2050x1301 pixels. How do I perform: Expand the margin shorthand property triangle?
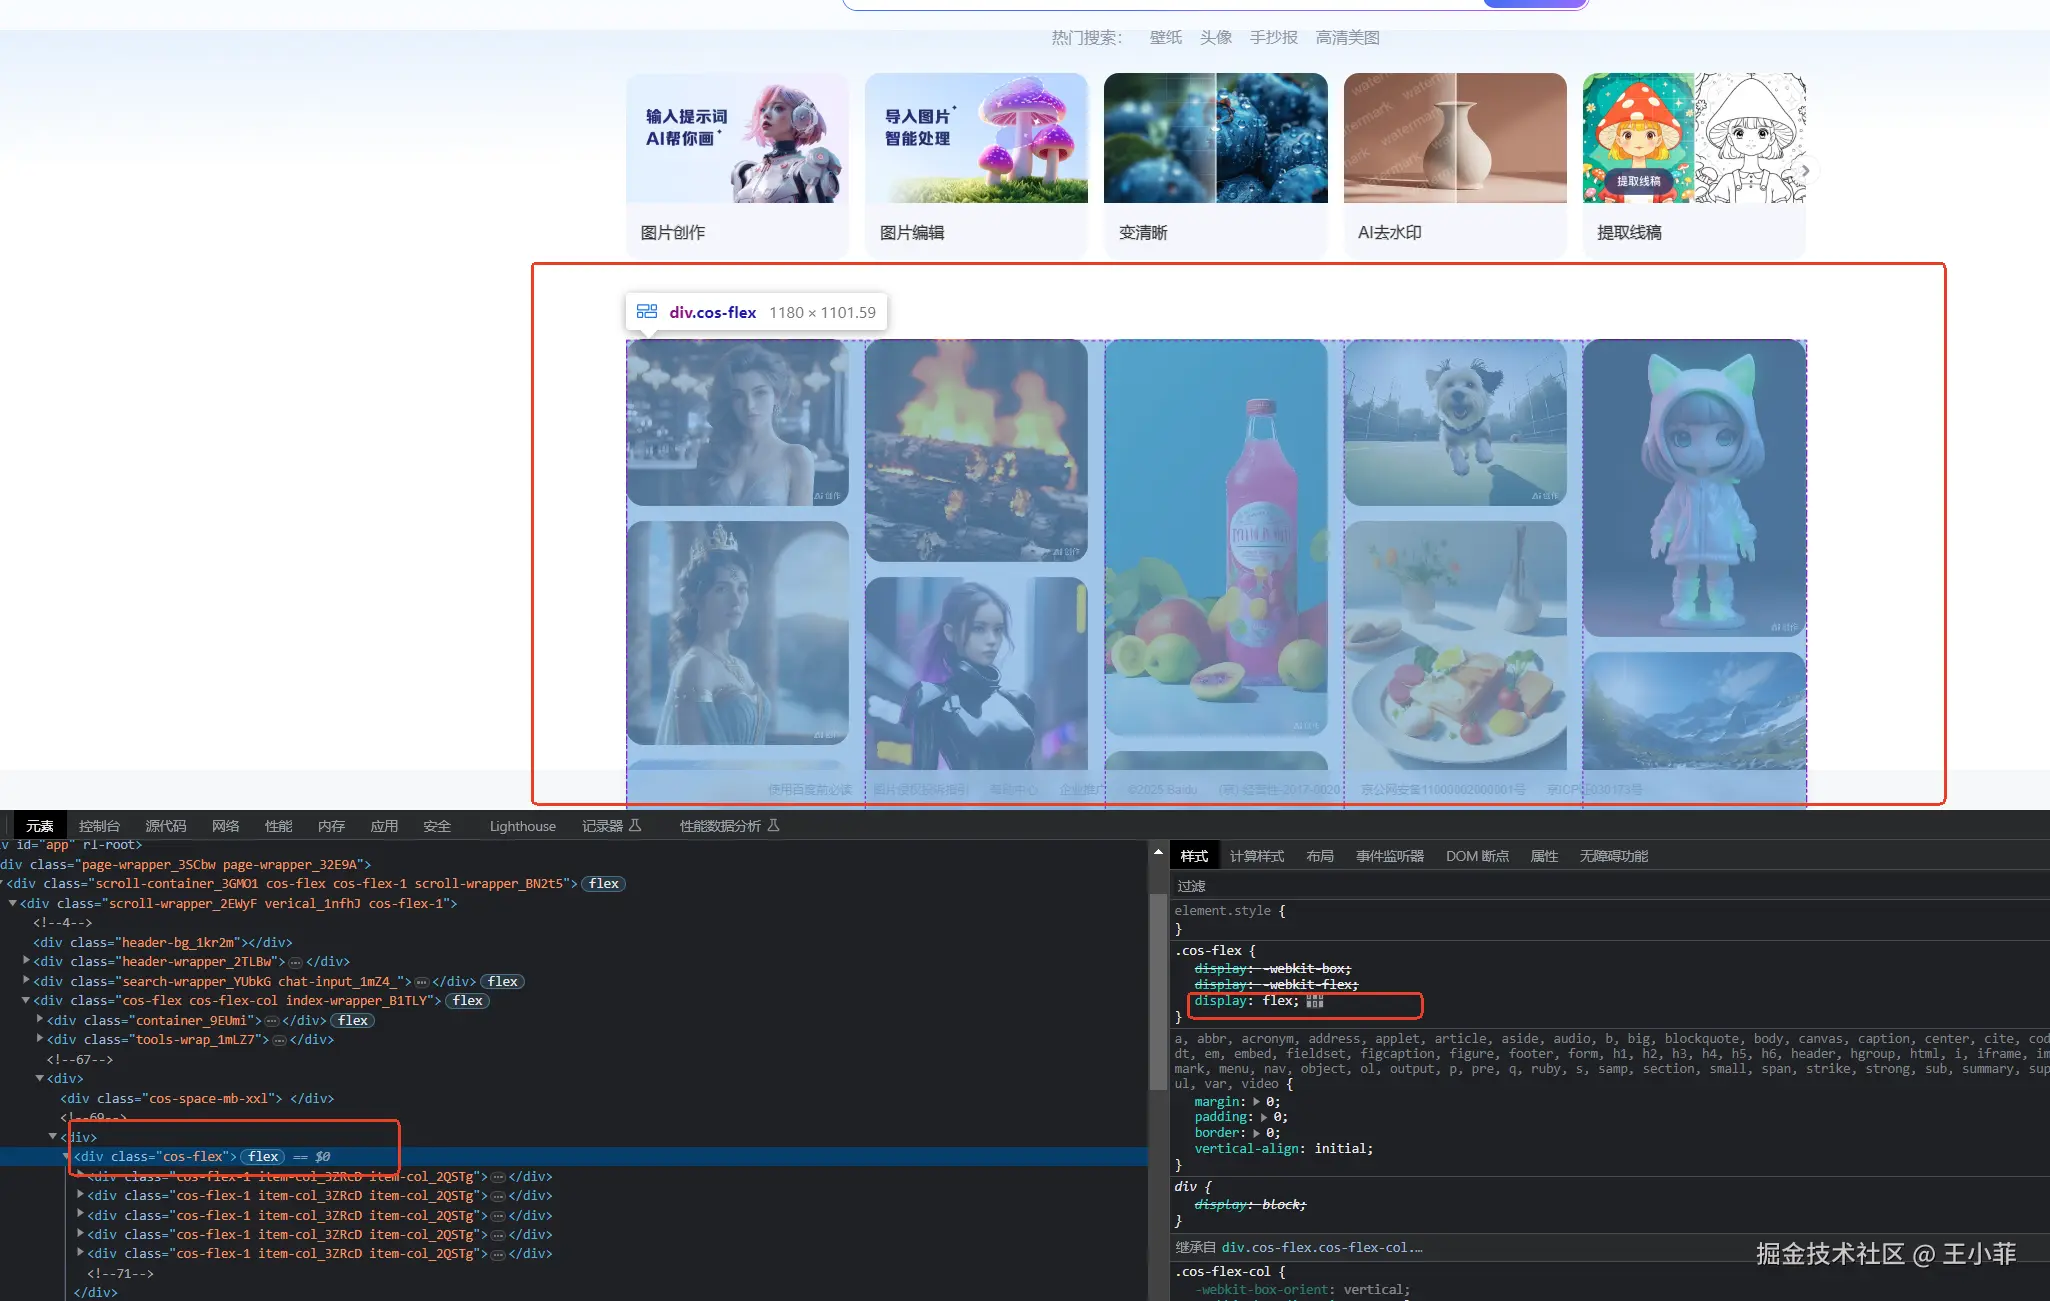(1257, 1102)
